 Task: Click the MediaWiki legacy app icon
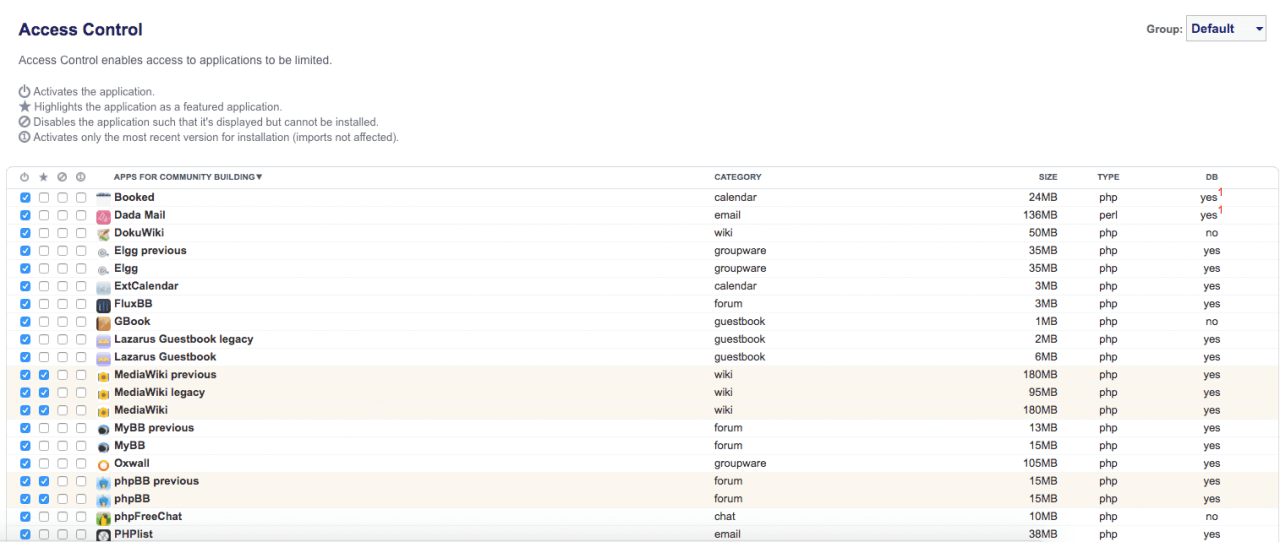103,393
